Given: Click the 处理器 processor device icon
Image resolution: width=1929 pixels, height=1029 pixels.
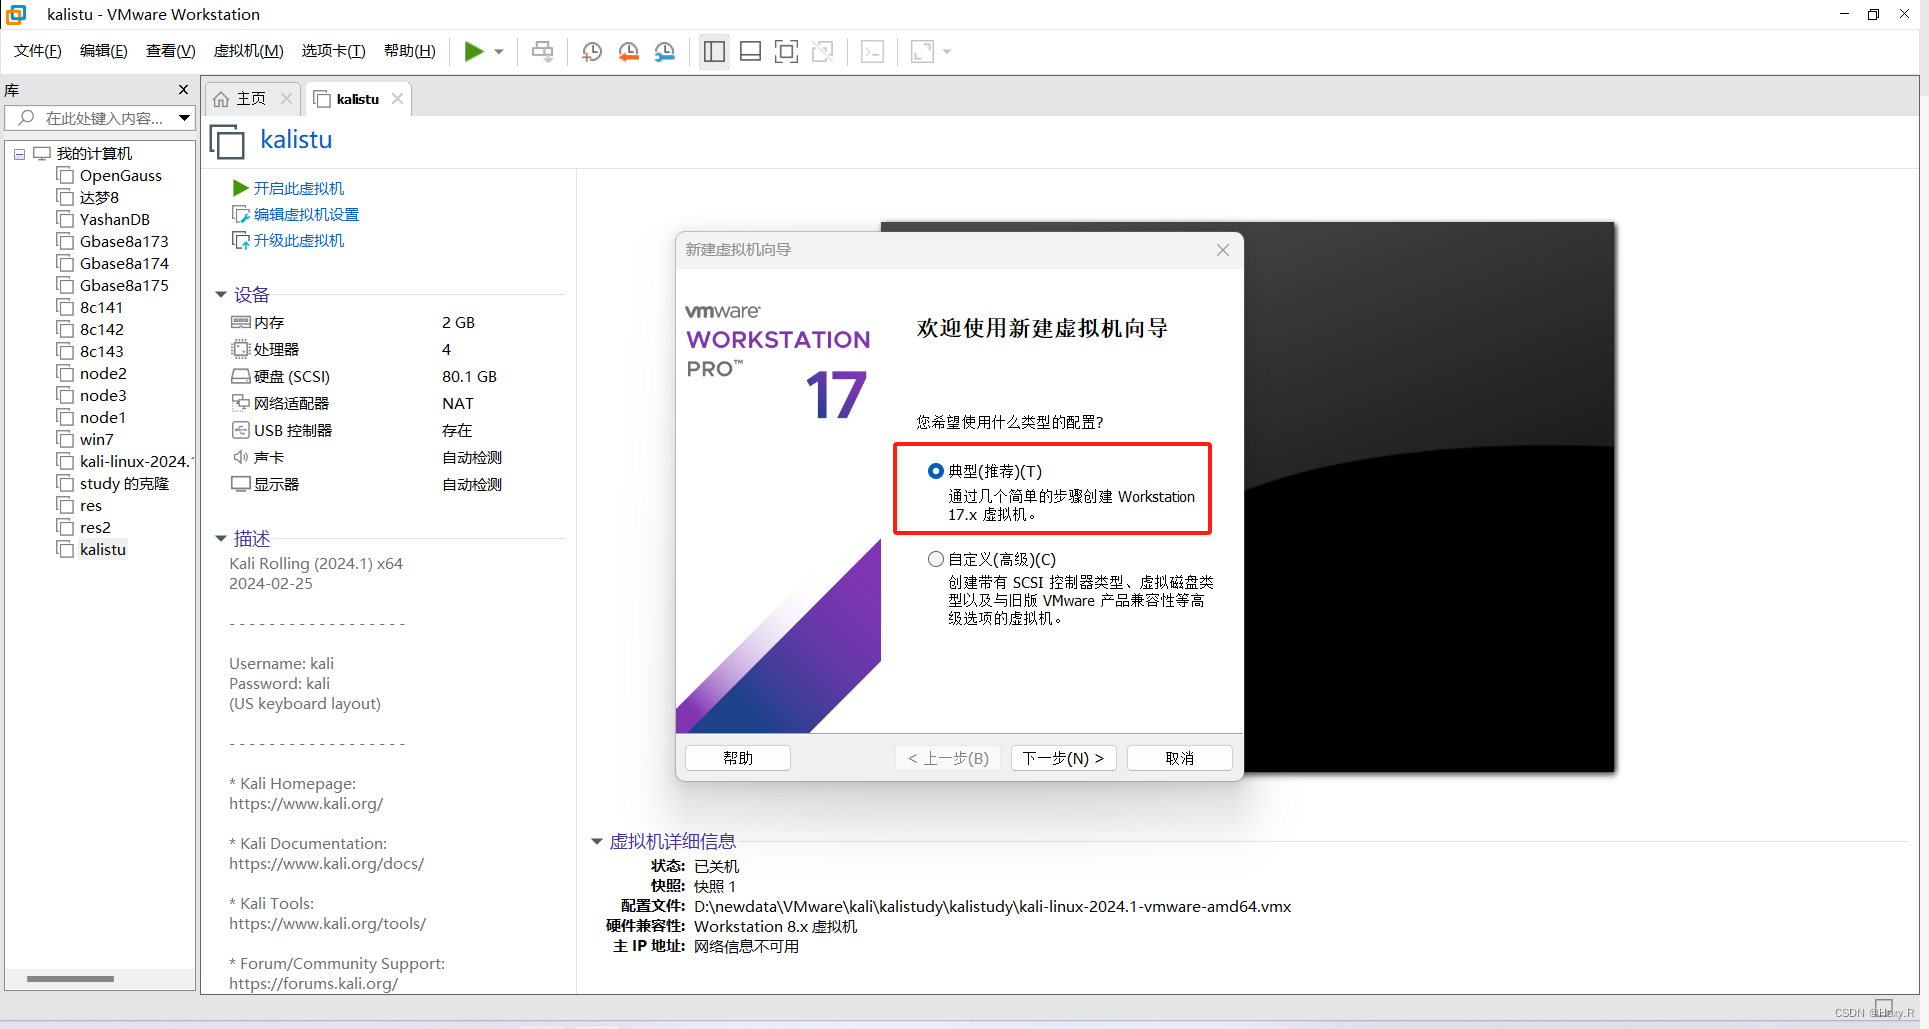Looking at the screenshot, I should [240, 349].
